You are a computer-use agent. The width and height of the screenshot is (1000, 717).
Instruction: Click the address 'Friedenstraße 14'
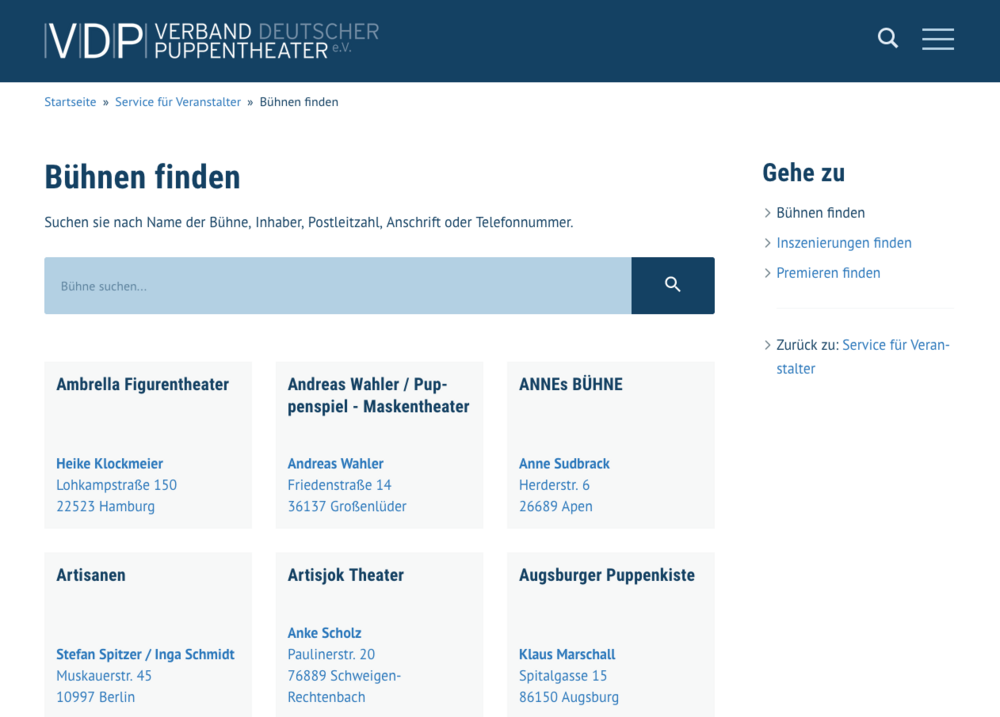click(339, 485)
